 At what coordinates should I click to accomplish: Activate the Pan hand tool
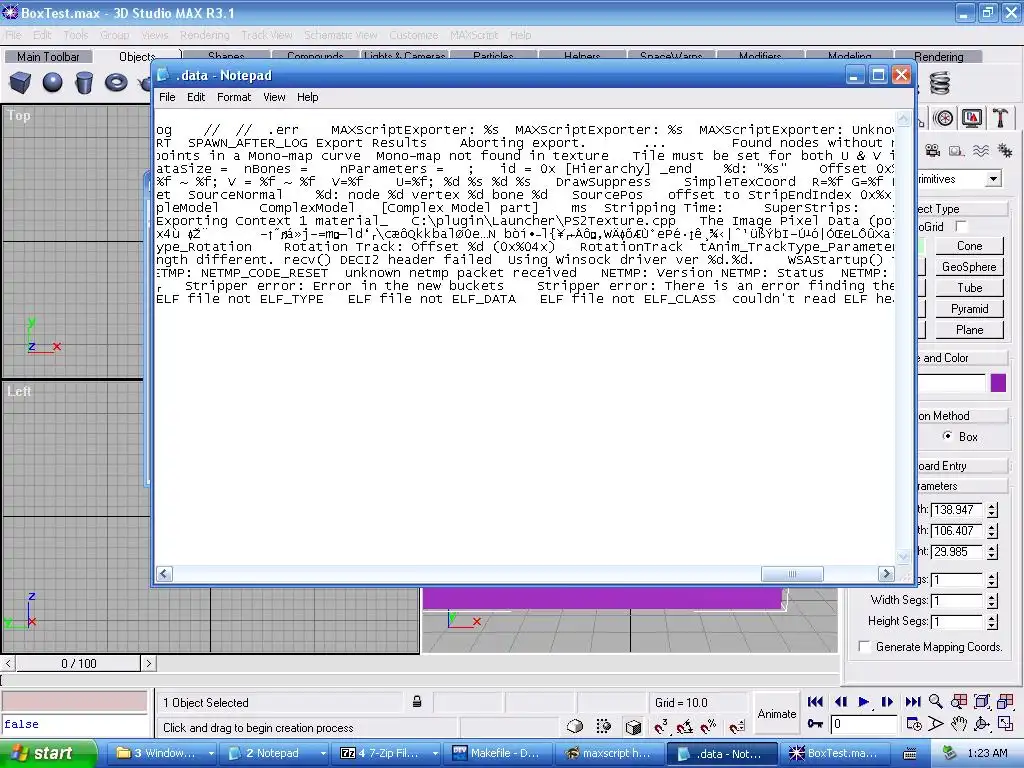959,724
